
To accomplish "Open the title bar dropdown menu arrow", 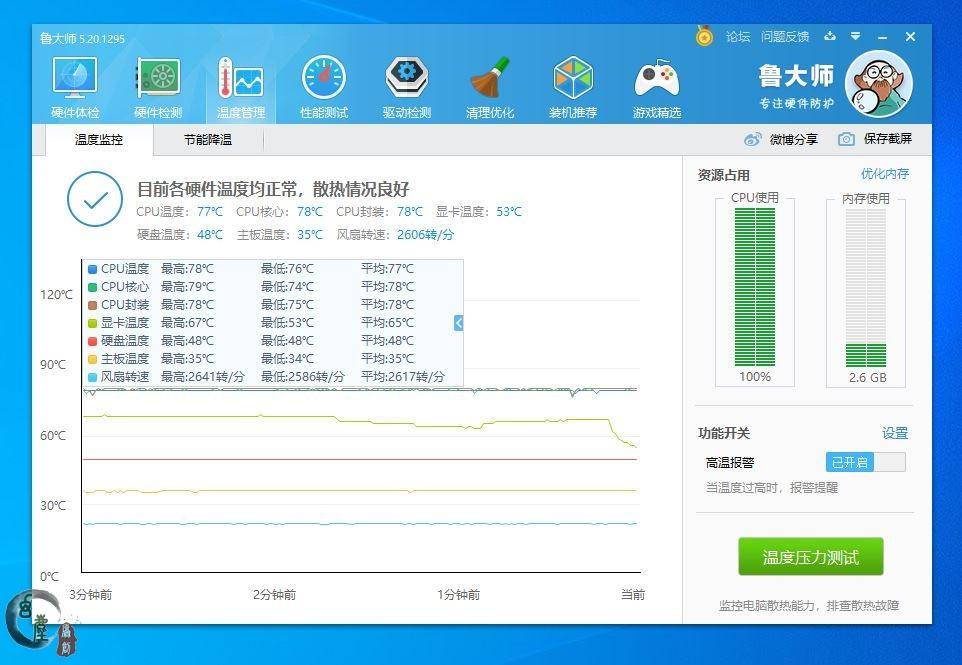I will point(855,36).
